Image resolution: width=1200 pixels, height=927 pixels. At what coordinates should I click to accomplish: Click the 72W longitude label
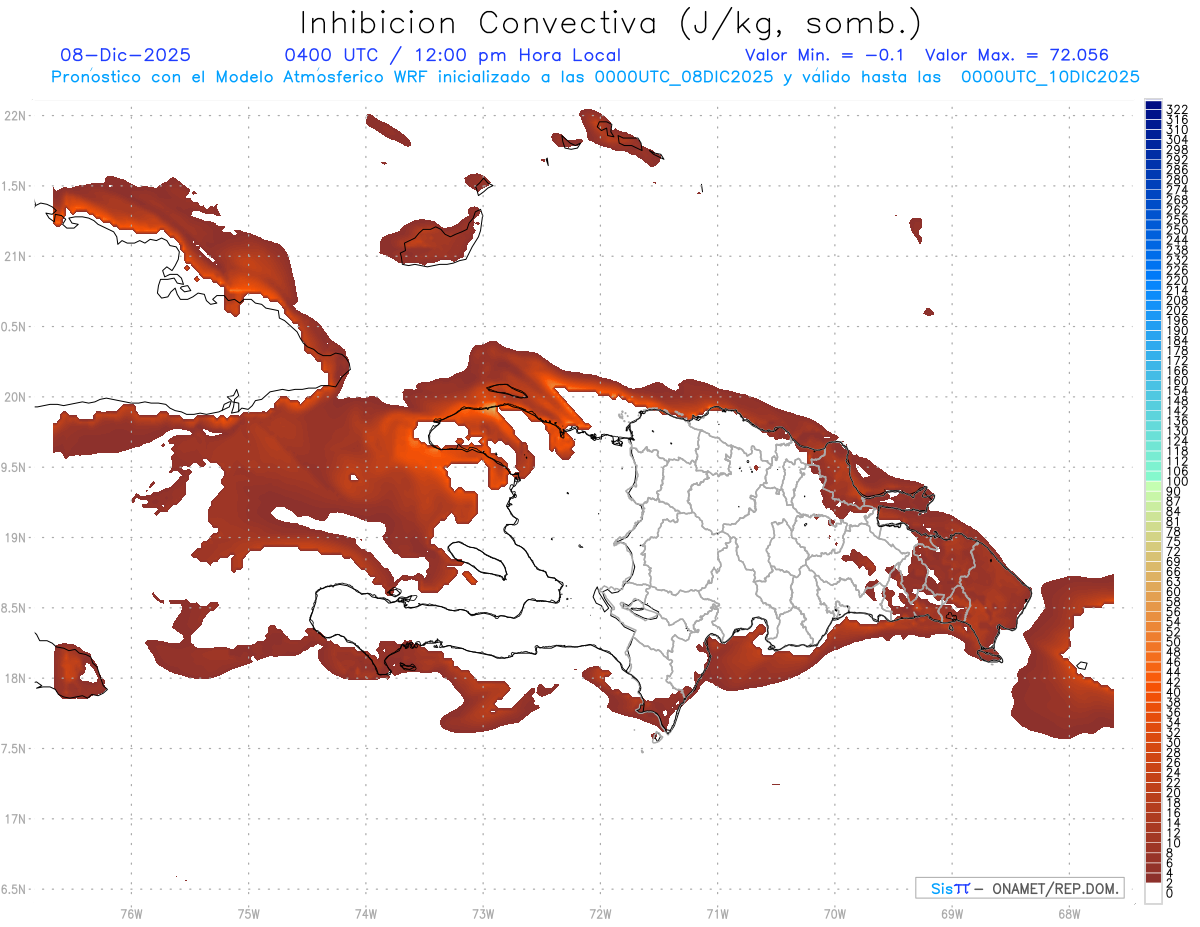pyautogui.click(x=600, y=913)
